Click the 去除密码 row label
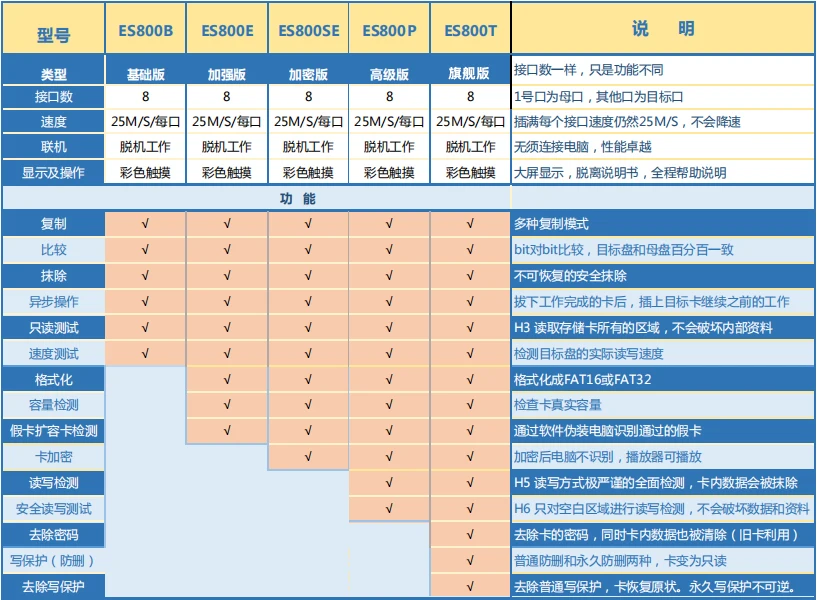This screenshot has width=817, height=600. coord(54,535)
